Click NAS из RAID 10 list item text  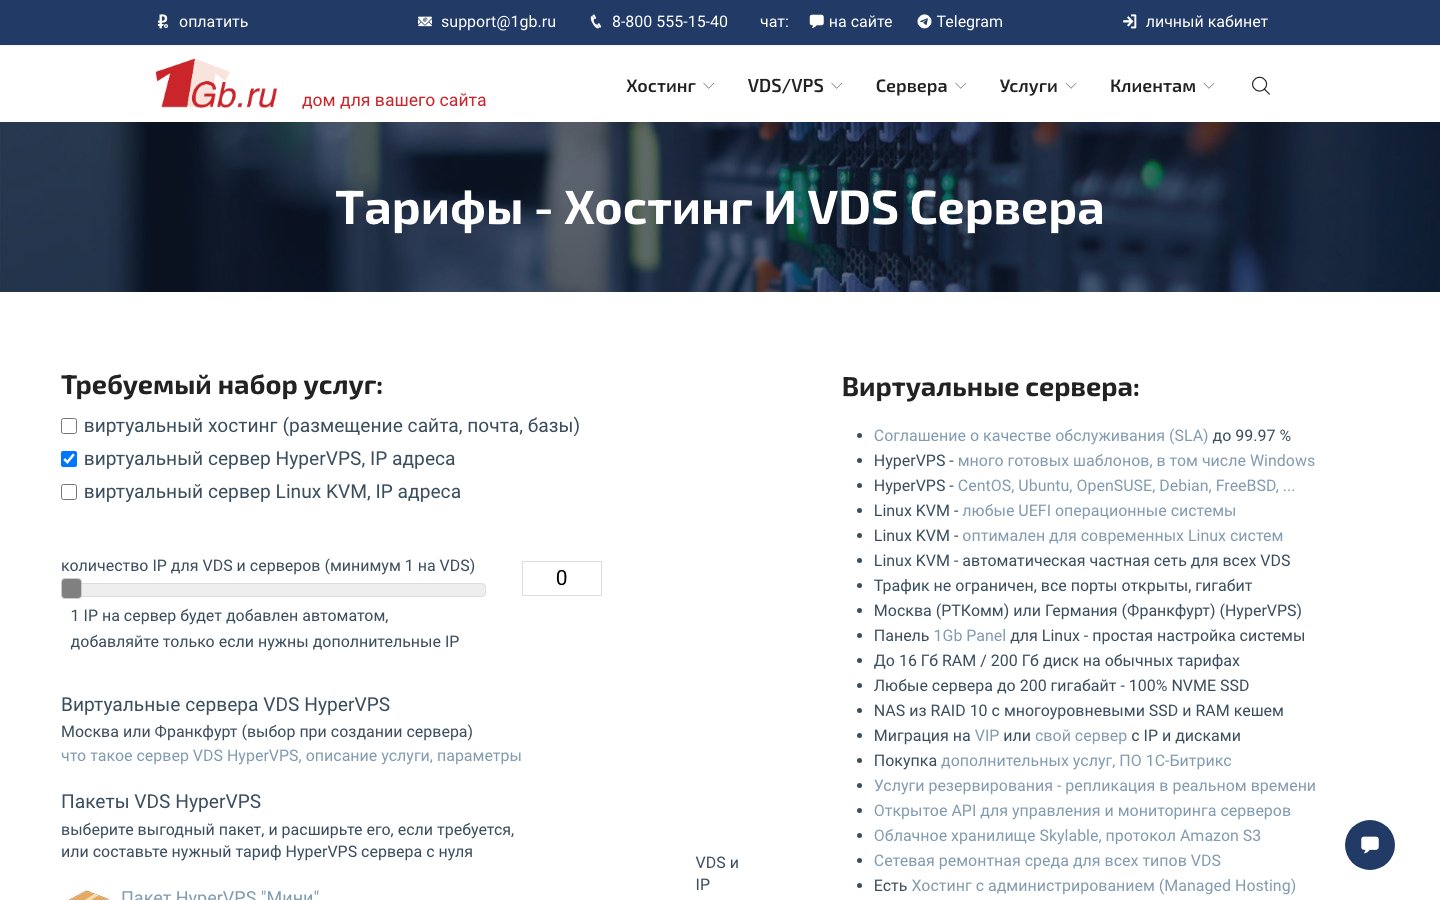[1079, 711]
